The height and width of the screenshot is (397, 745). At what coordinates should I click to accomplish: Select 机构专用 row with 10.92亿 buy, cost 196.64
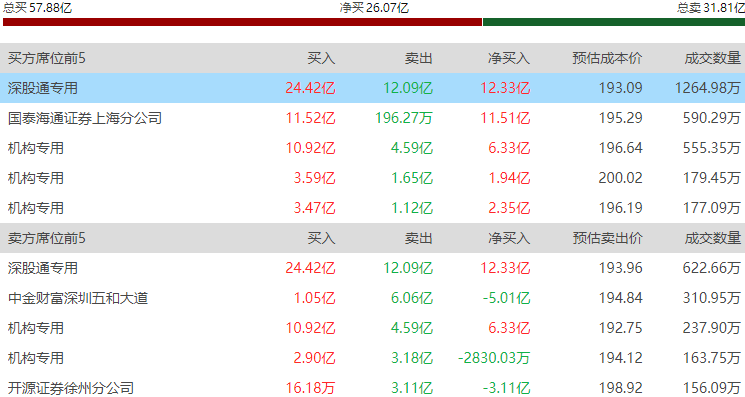click(372, 148)
